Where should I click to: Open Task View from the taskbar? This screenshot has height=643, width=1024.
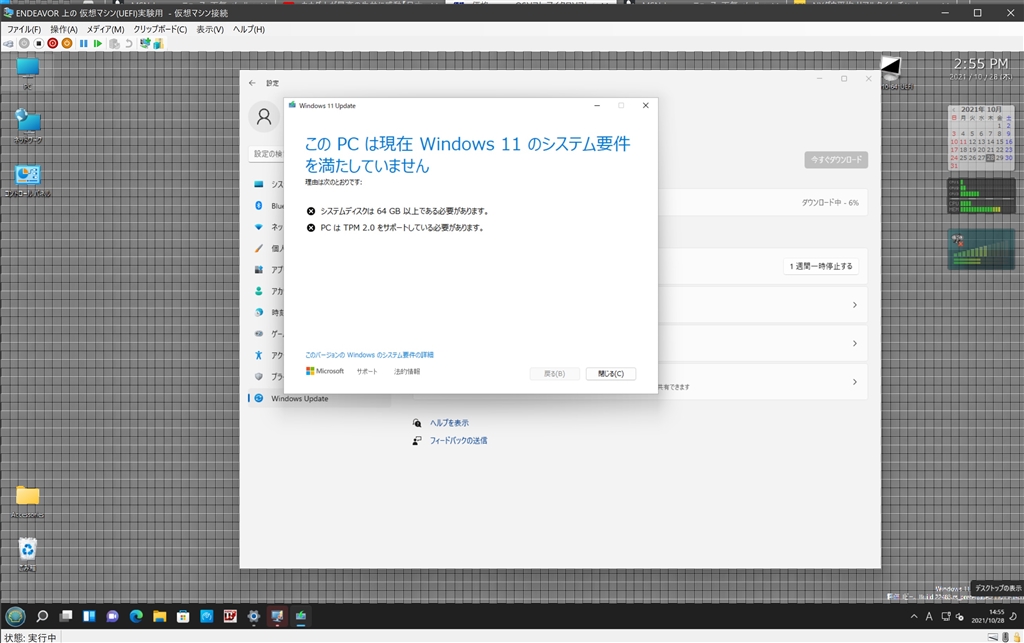(x=66, y=616)
